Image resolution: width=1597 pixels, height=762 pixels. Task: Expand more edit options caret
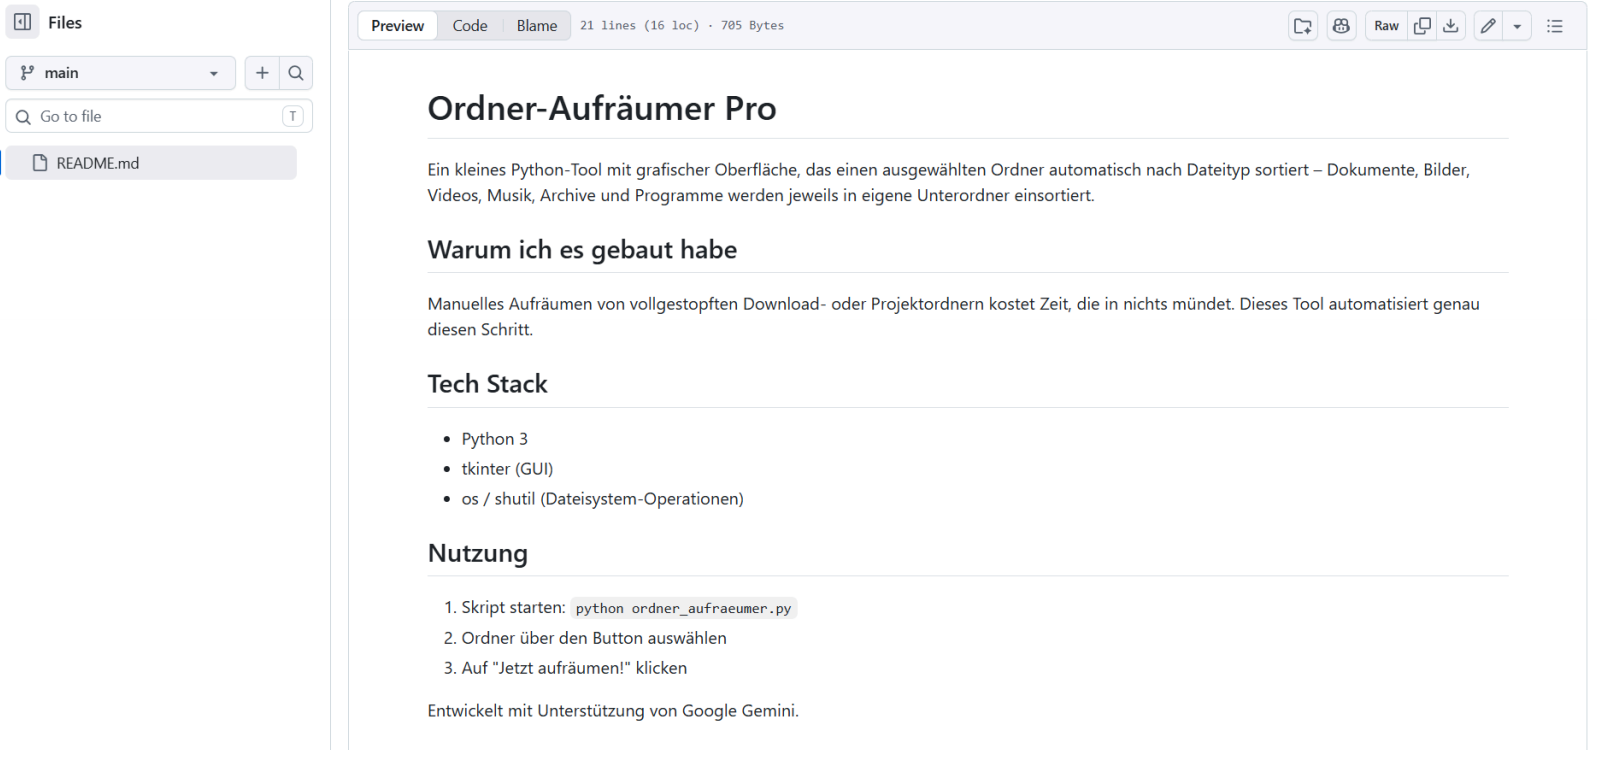1517,26
